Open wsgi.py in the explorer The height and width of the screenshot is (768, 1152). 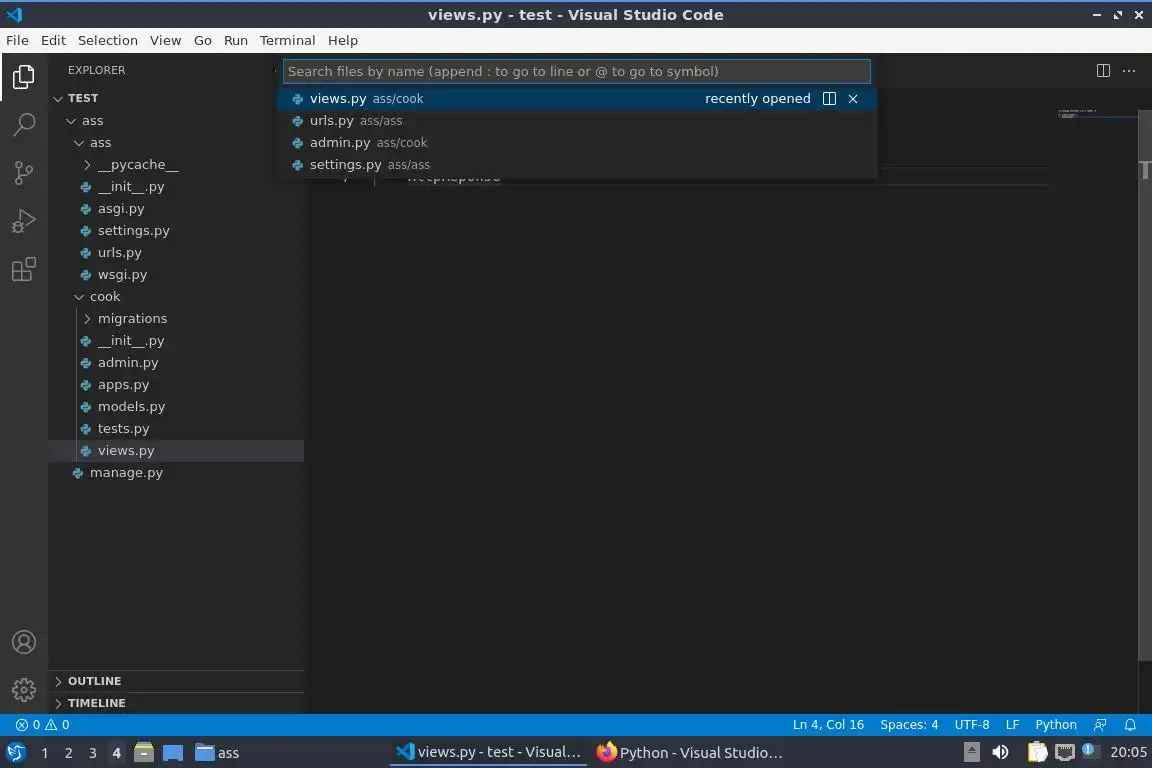176,275
